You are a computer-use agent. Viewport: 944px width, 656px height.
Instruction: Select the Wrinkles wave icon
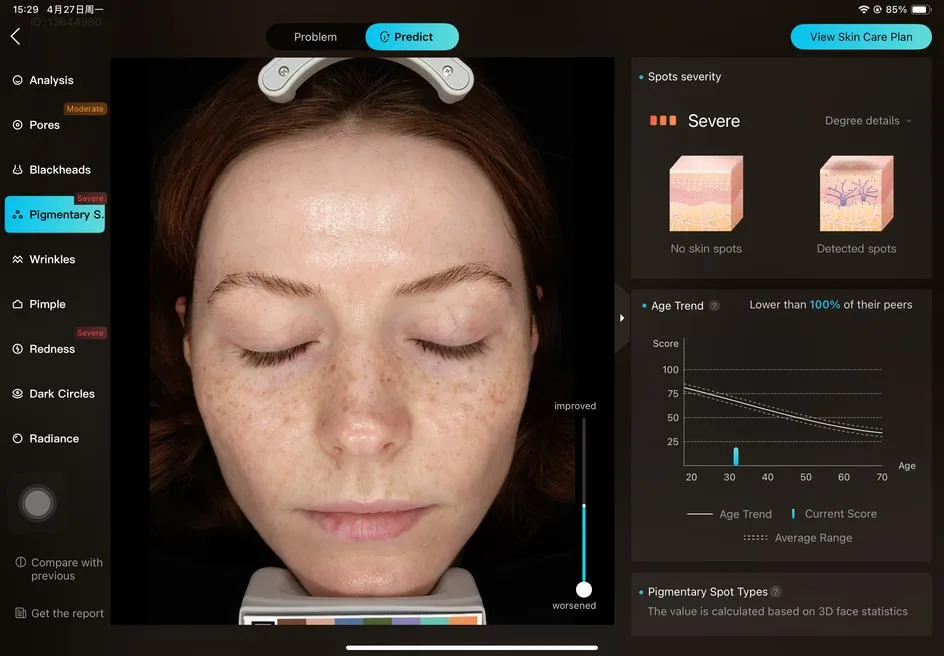pyautogui.click(x=17, y=259)
